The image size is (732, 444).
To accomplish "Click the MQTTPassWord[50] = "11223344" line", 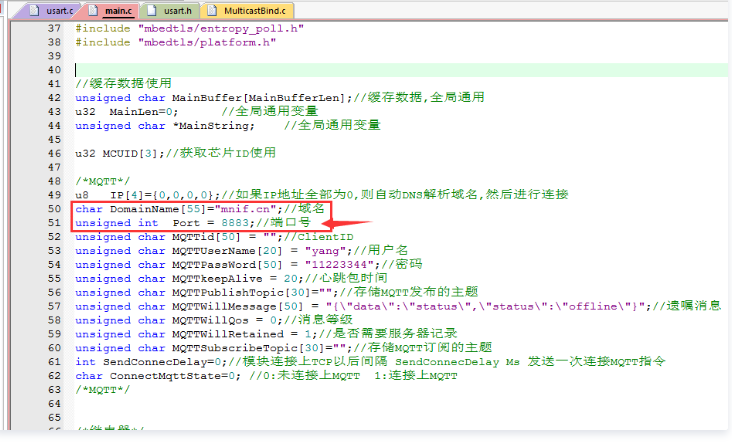I will pyautogui.click(x=249, y=265).
